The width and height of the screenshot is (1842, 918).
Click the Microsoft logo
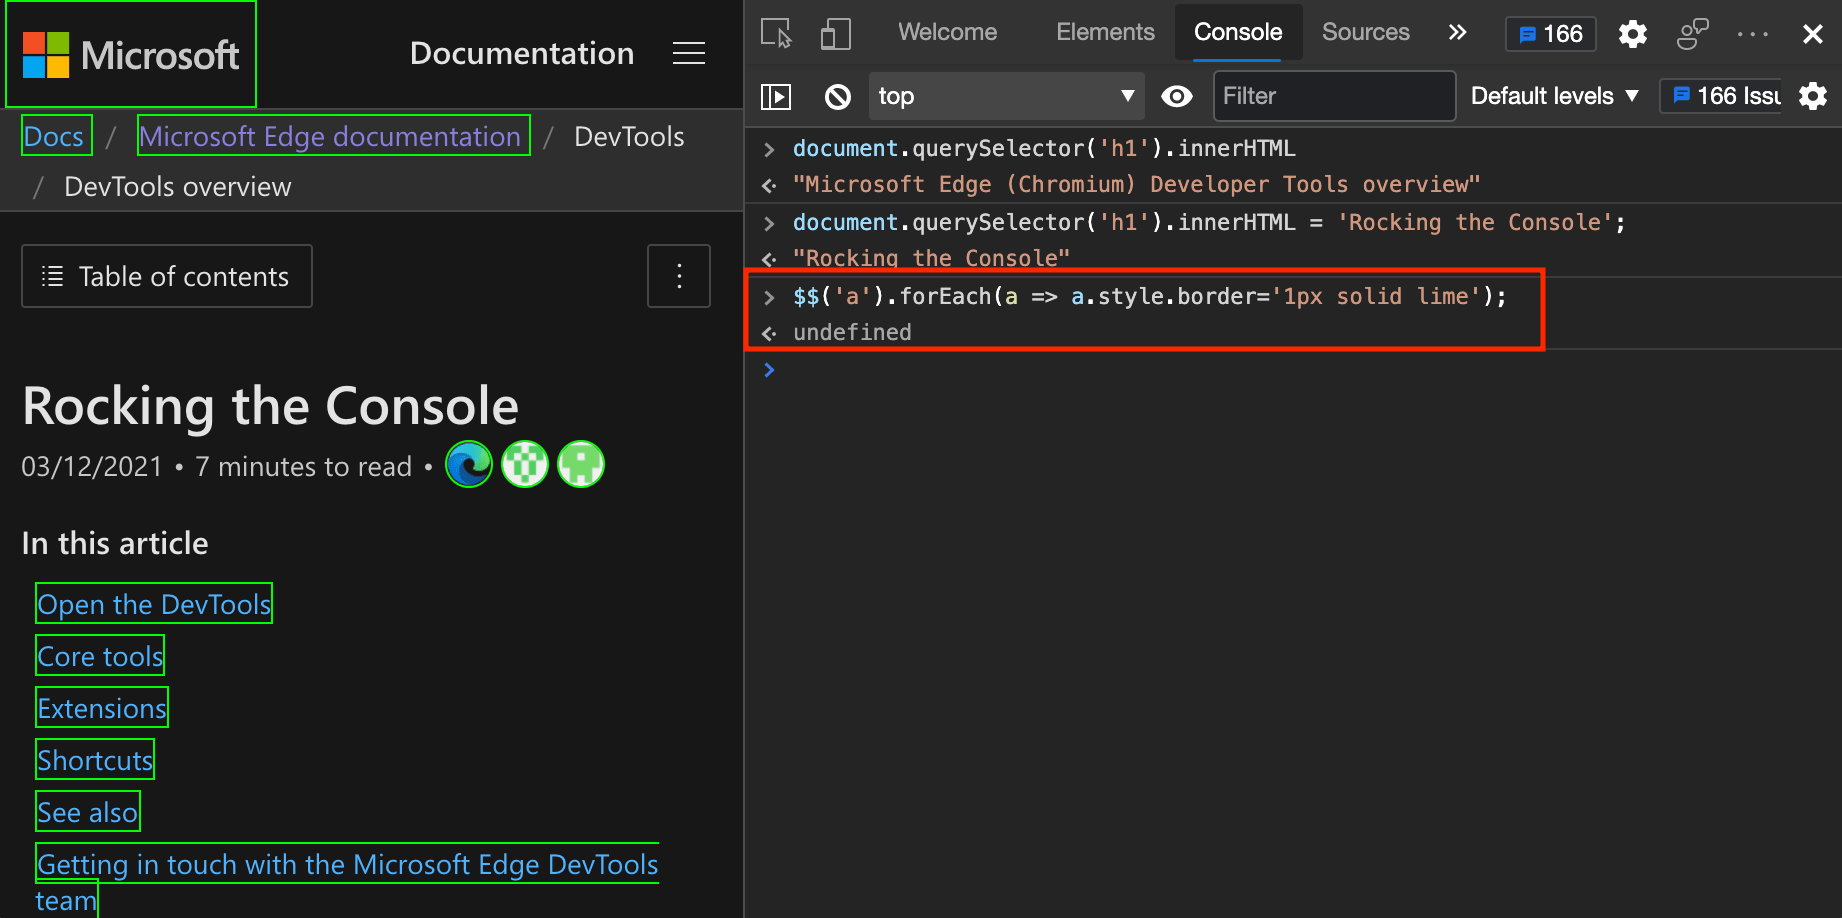tap(131, 54)
